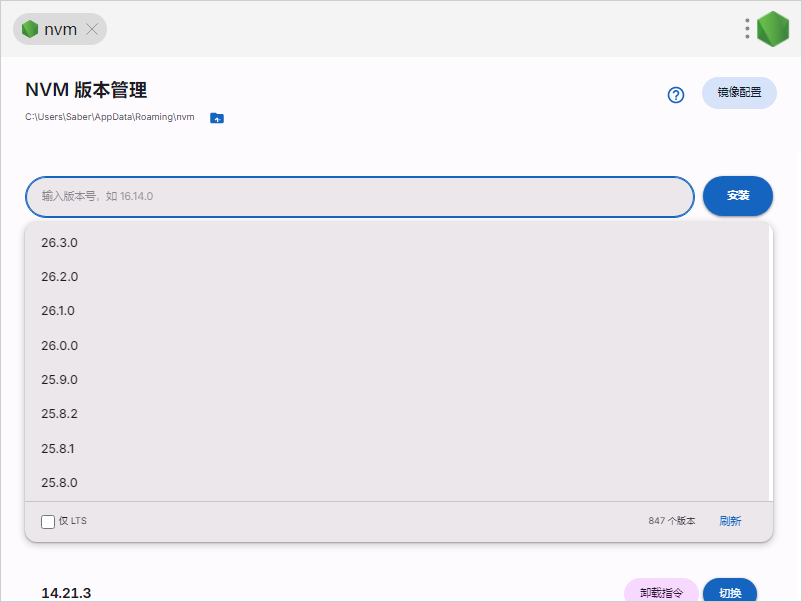Screen dimensions: 802x602
Task: Focus the version number input field
Action: coord(360,196)
